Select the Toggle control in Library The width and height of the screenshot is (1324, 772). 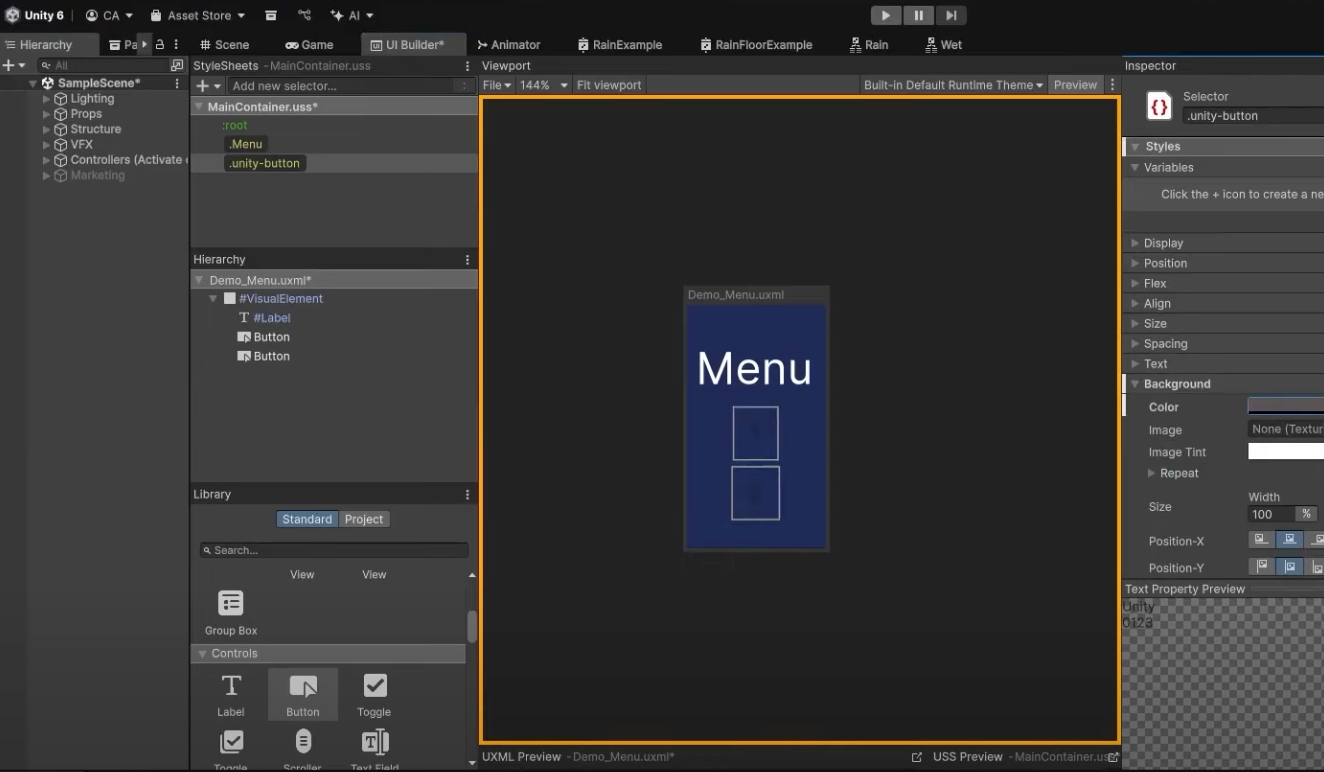pos(374,694)
